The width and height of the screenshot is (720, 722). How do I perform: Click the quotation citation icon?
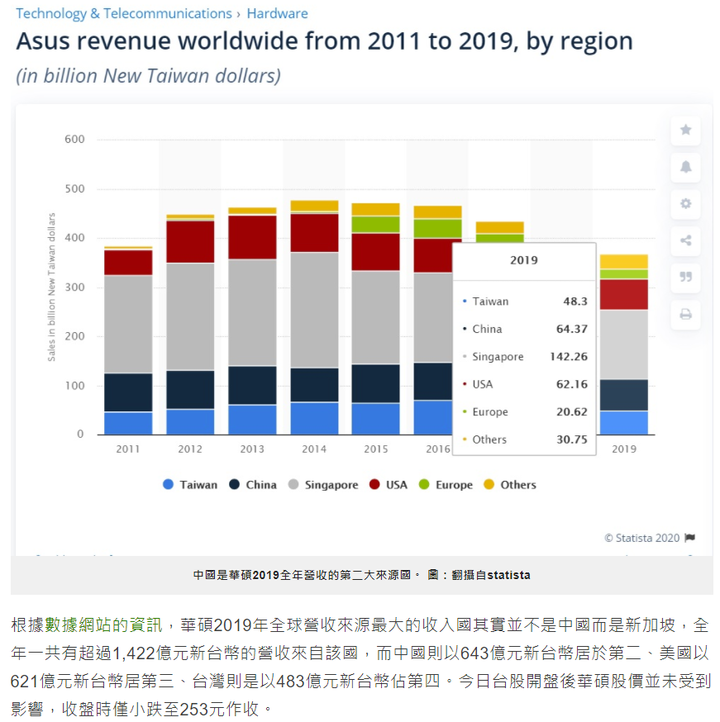pyautogui.click(x=685, y=277)
